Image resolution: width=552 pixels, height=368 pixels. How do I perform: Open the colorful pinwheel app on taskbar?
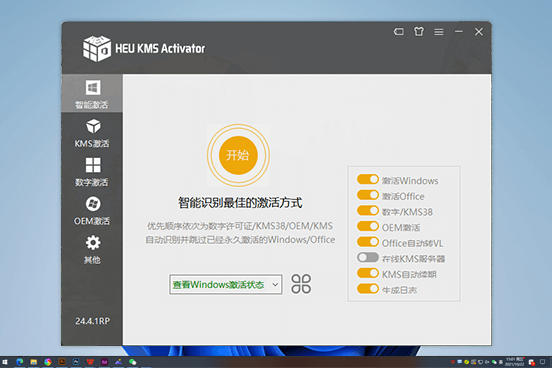click(x=48, y=362)
